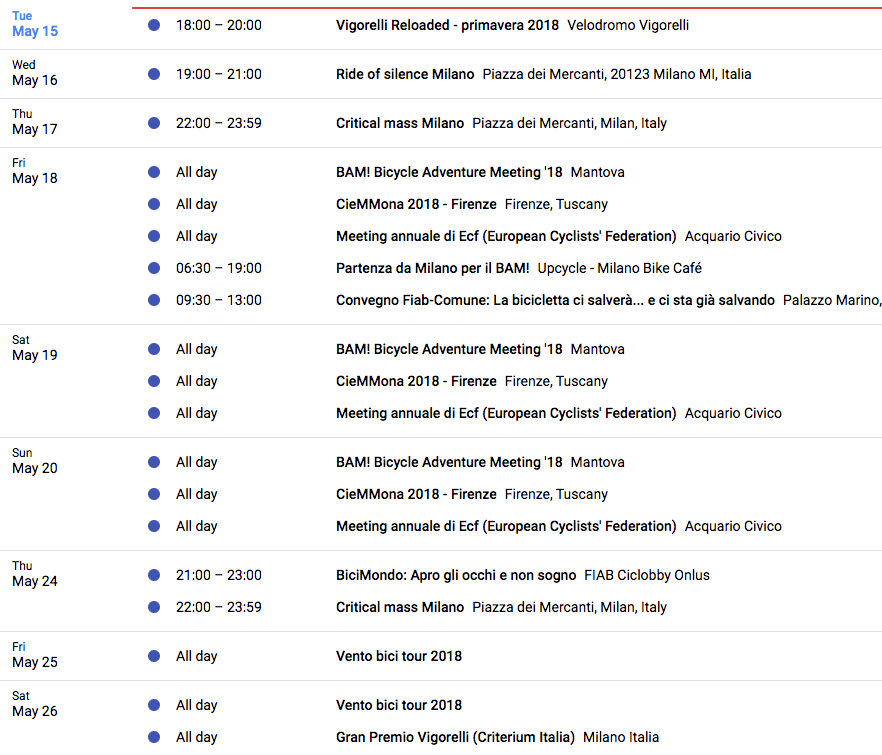Open the Tue May 15 date header
Screen dimensions: 882x755
(x=35, y=24)
